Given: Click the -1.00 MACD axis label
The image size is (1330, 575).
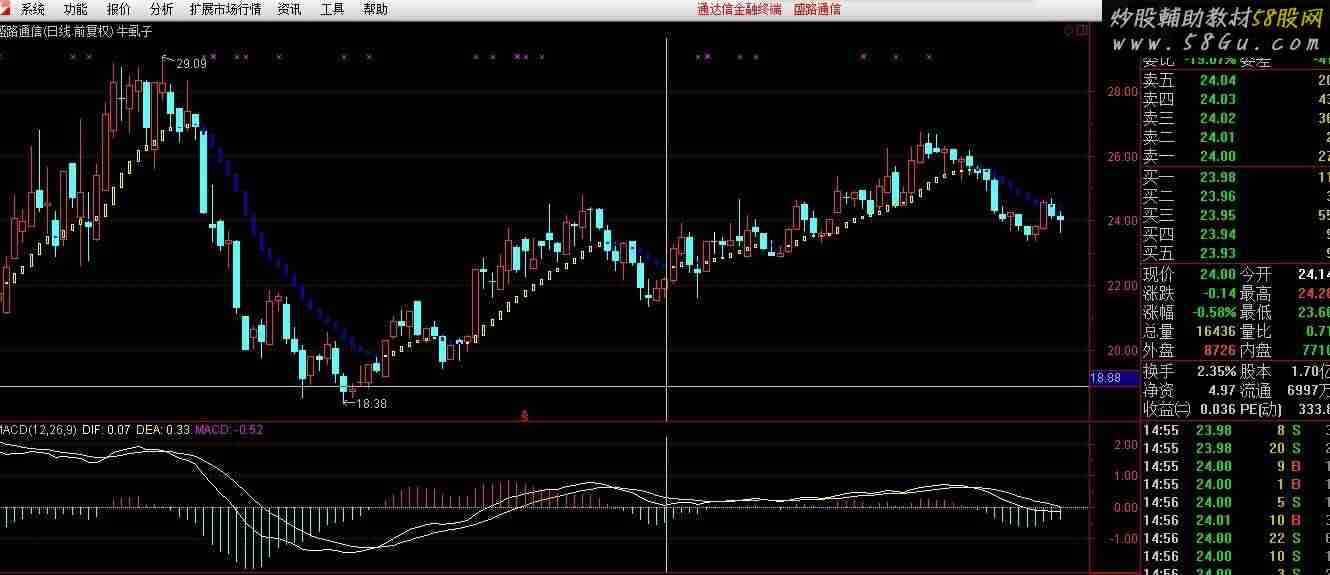Looking at the screenshot, I should tap(1123, 538).
